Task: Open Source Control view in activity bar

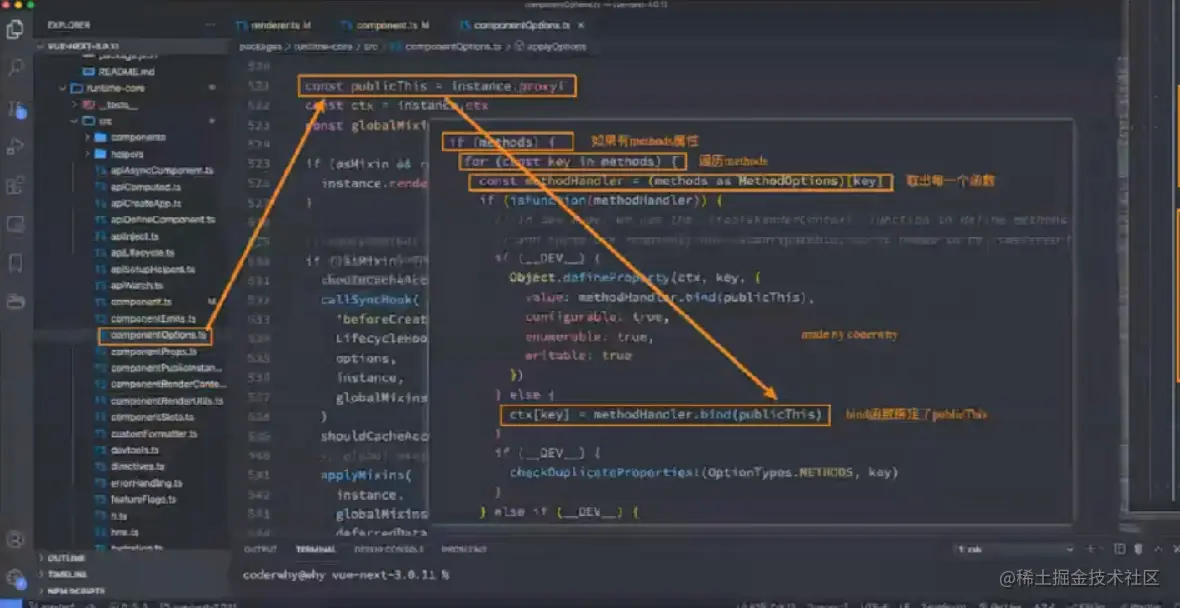Action: 16,108
